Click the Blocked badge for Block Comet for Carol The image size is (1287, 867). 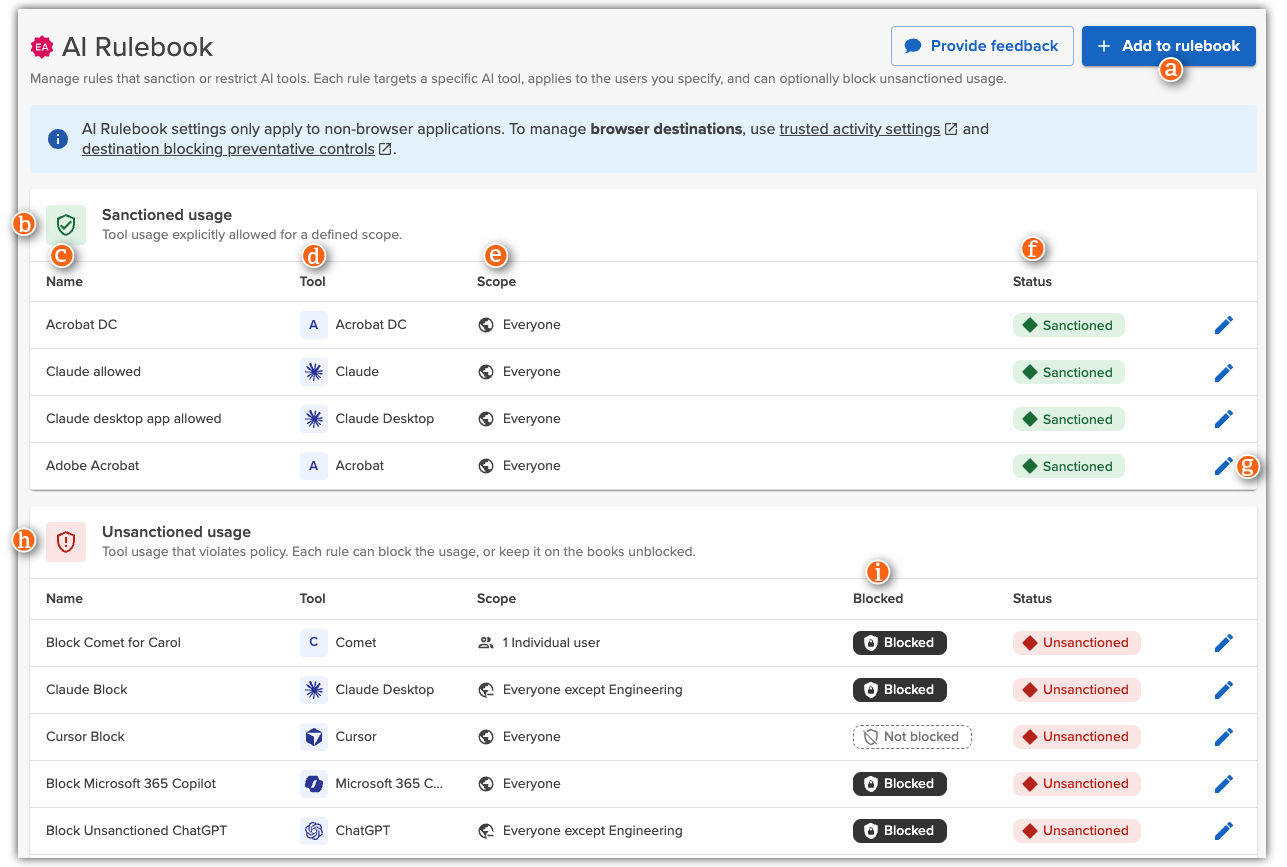(x=900, y=643)
